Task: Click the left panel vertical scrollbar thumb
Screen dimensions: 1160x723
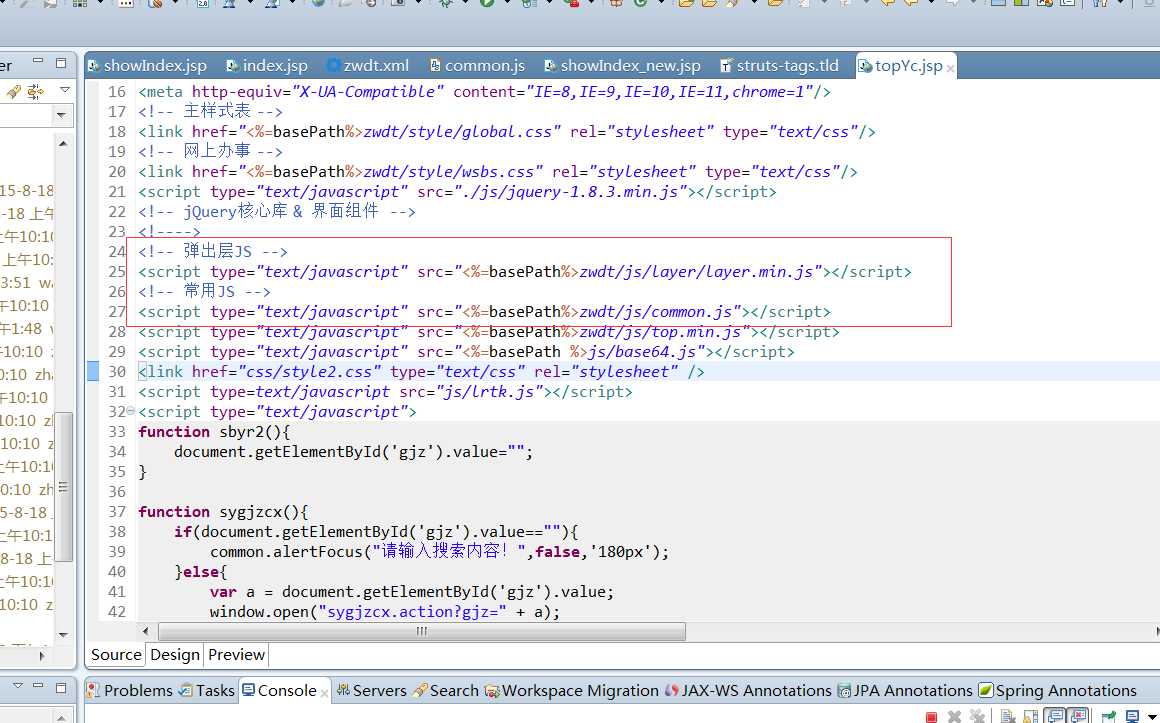Action: click(x=64, y=486)
